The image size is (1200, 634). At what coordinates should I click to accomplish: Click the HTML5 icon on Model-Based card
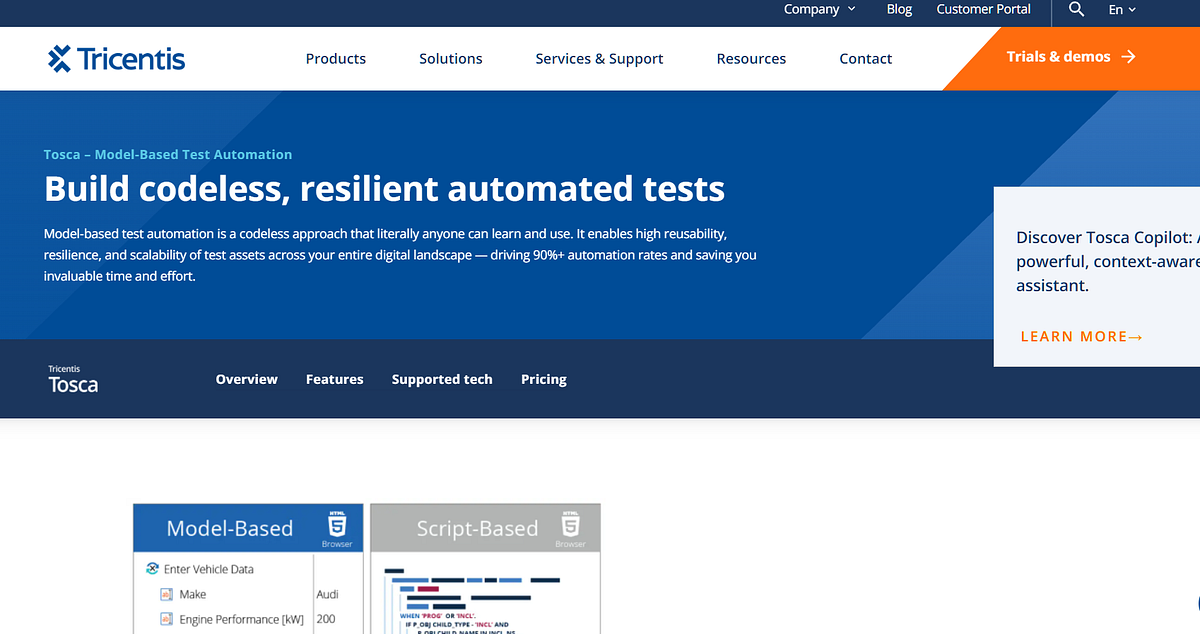point(337,524)
